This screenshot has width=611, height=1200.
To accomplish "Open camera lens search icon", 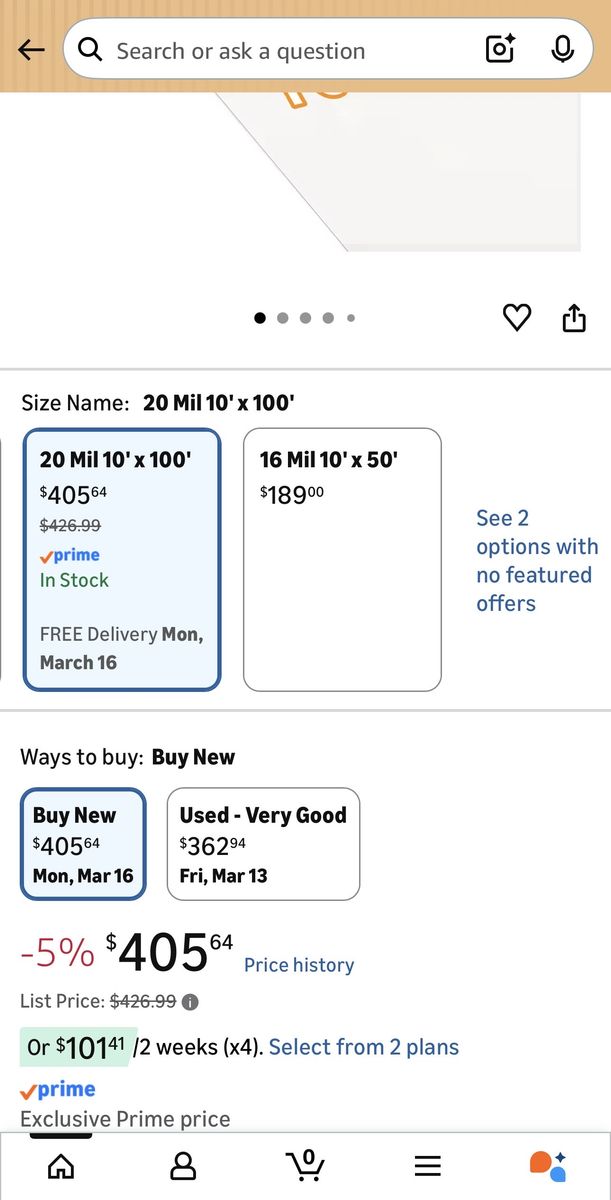I will point(499,49).
